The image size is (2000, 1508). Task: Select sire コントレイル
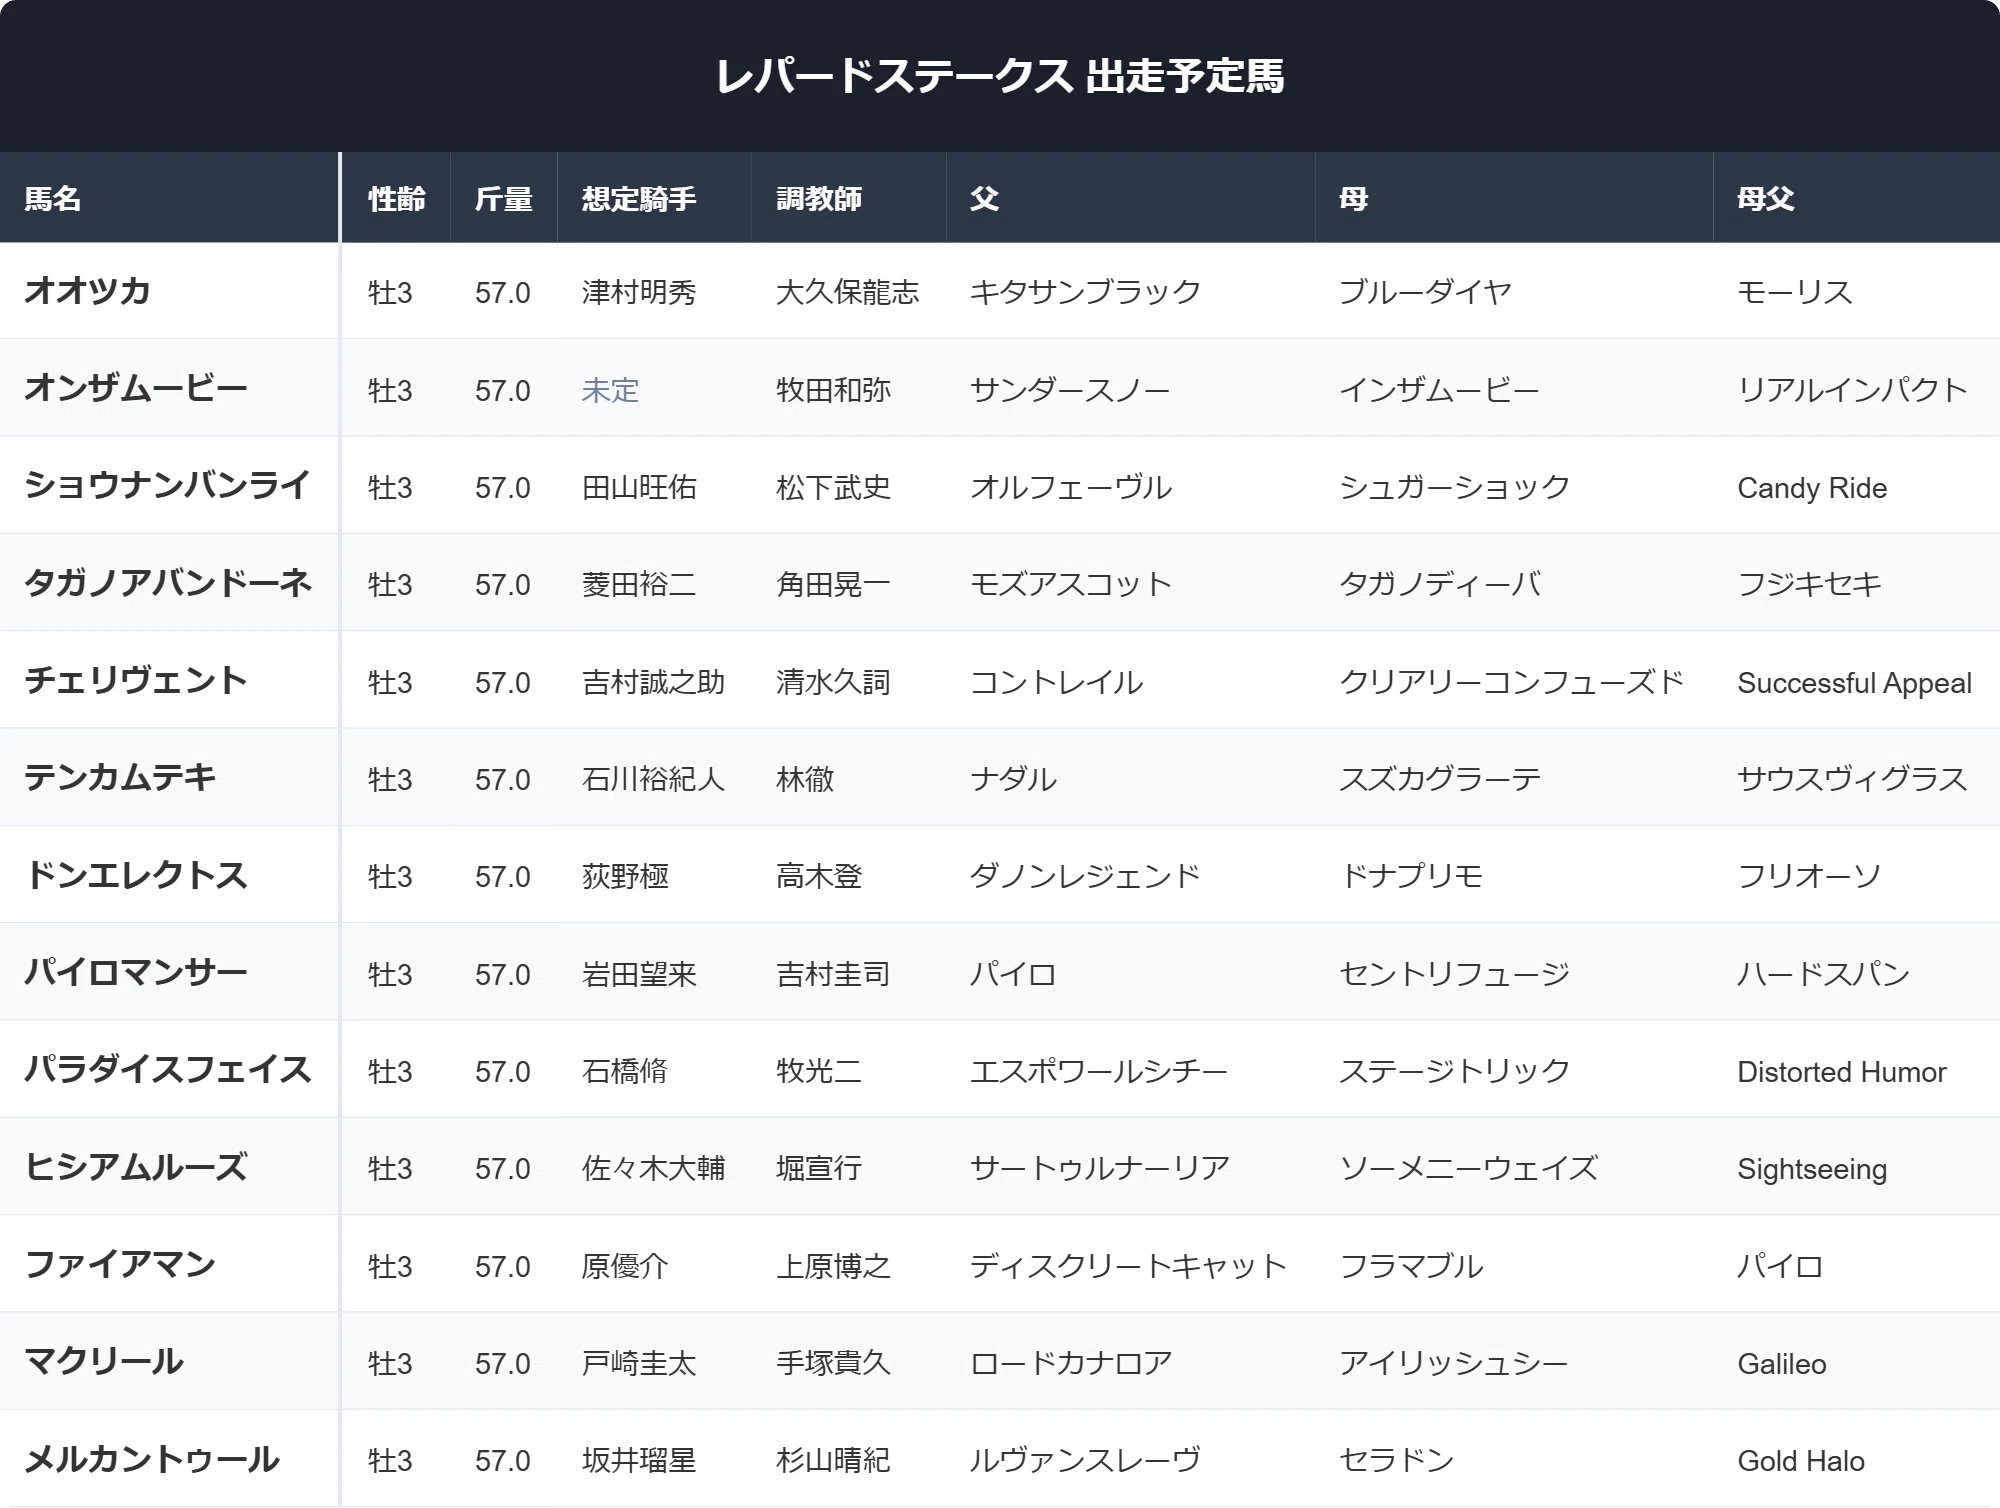[x=1056, y=682]
